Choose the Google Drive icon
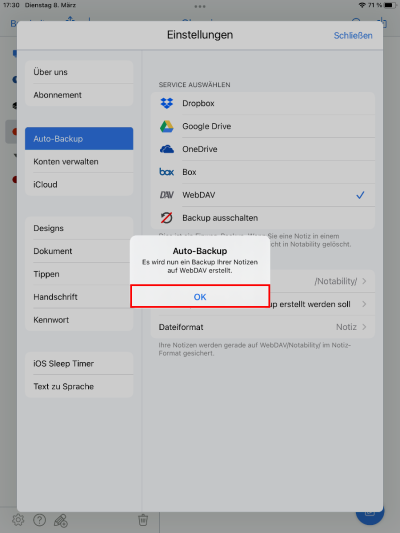 pos(167,126)
